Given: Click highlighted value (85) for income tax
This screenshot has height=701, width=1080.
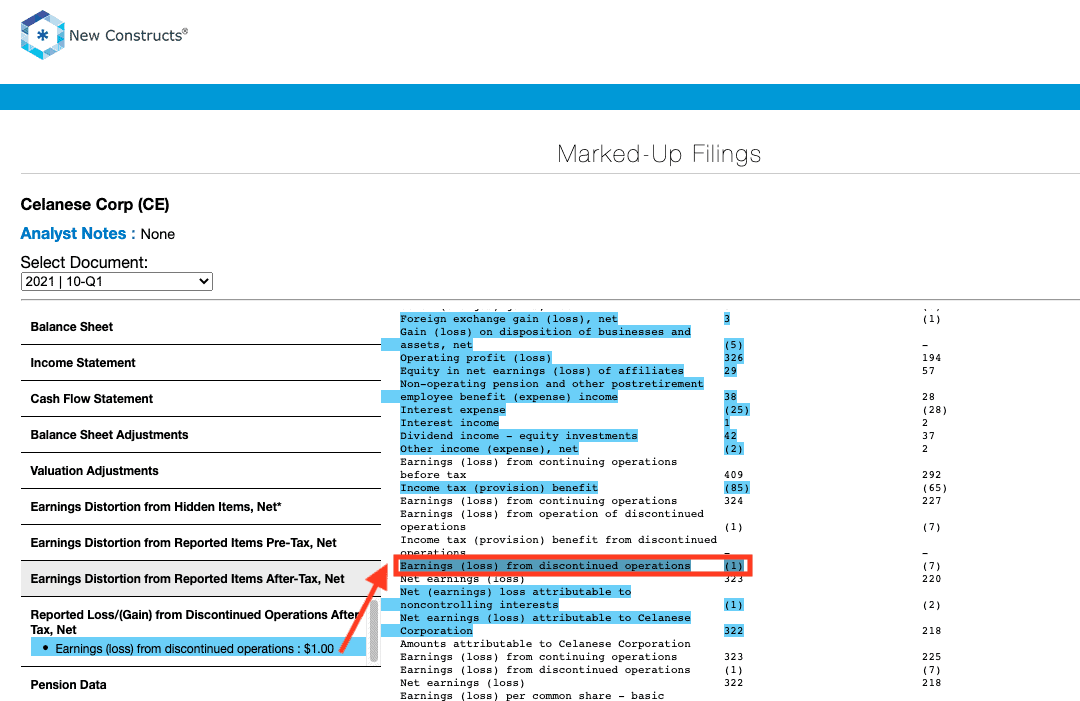Looking at the screenshot, I should pos(736,488).
